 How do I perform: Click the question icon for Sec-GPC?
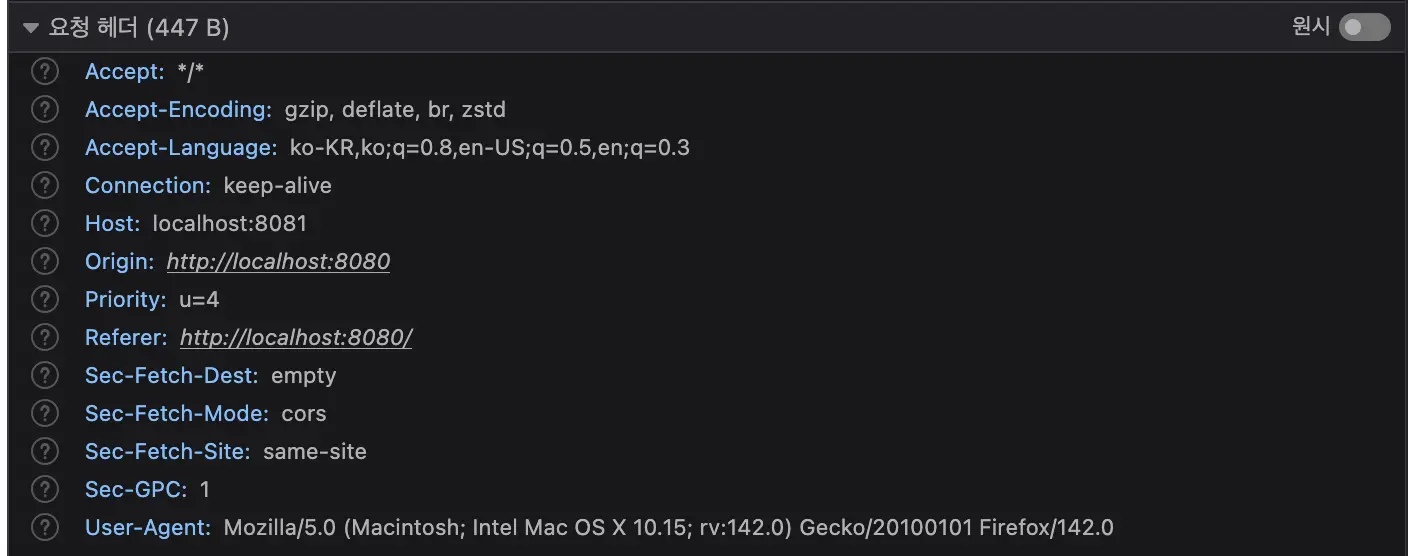click(x=44, y=489)
